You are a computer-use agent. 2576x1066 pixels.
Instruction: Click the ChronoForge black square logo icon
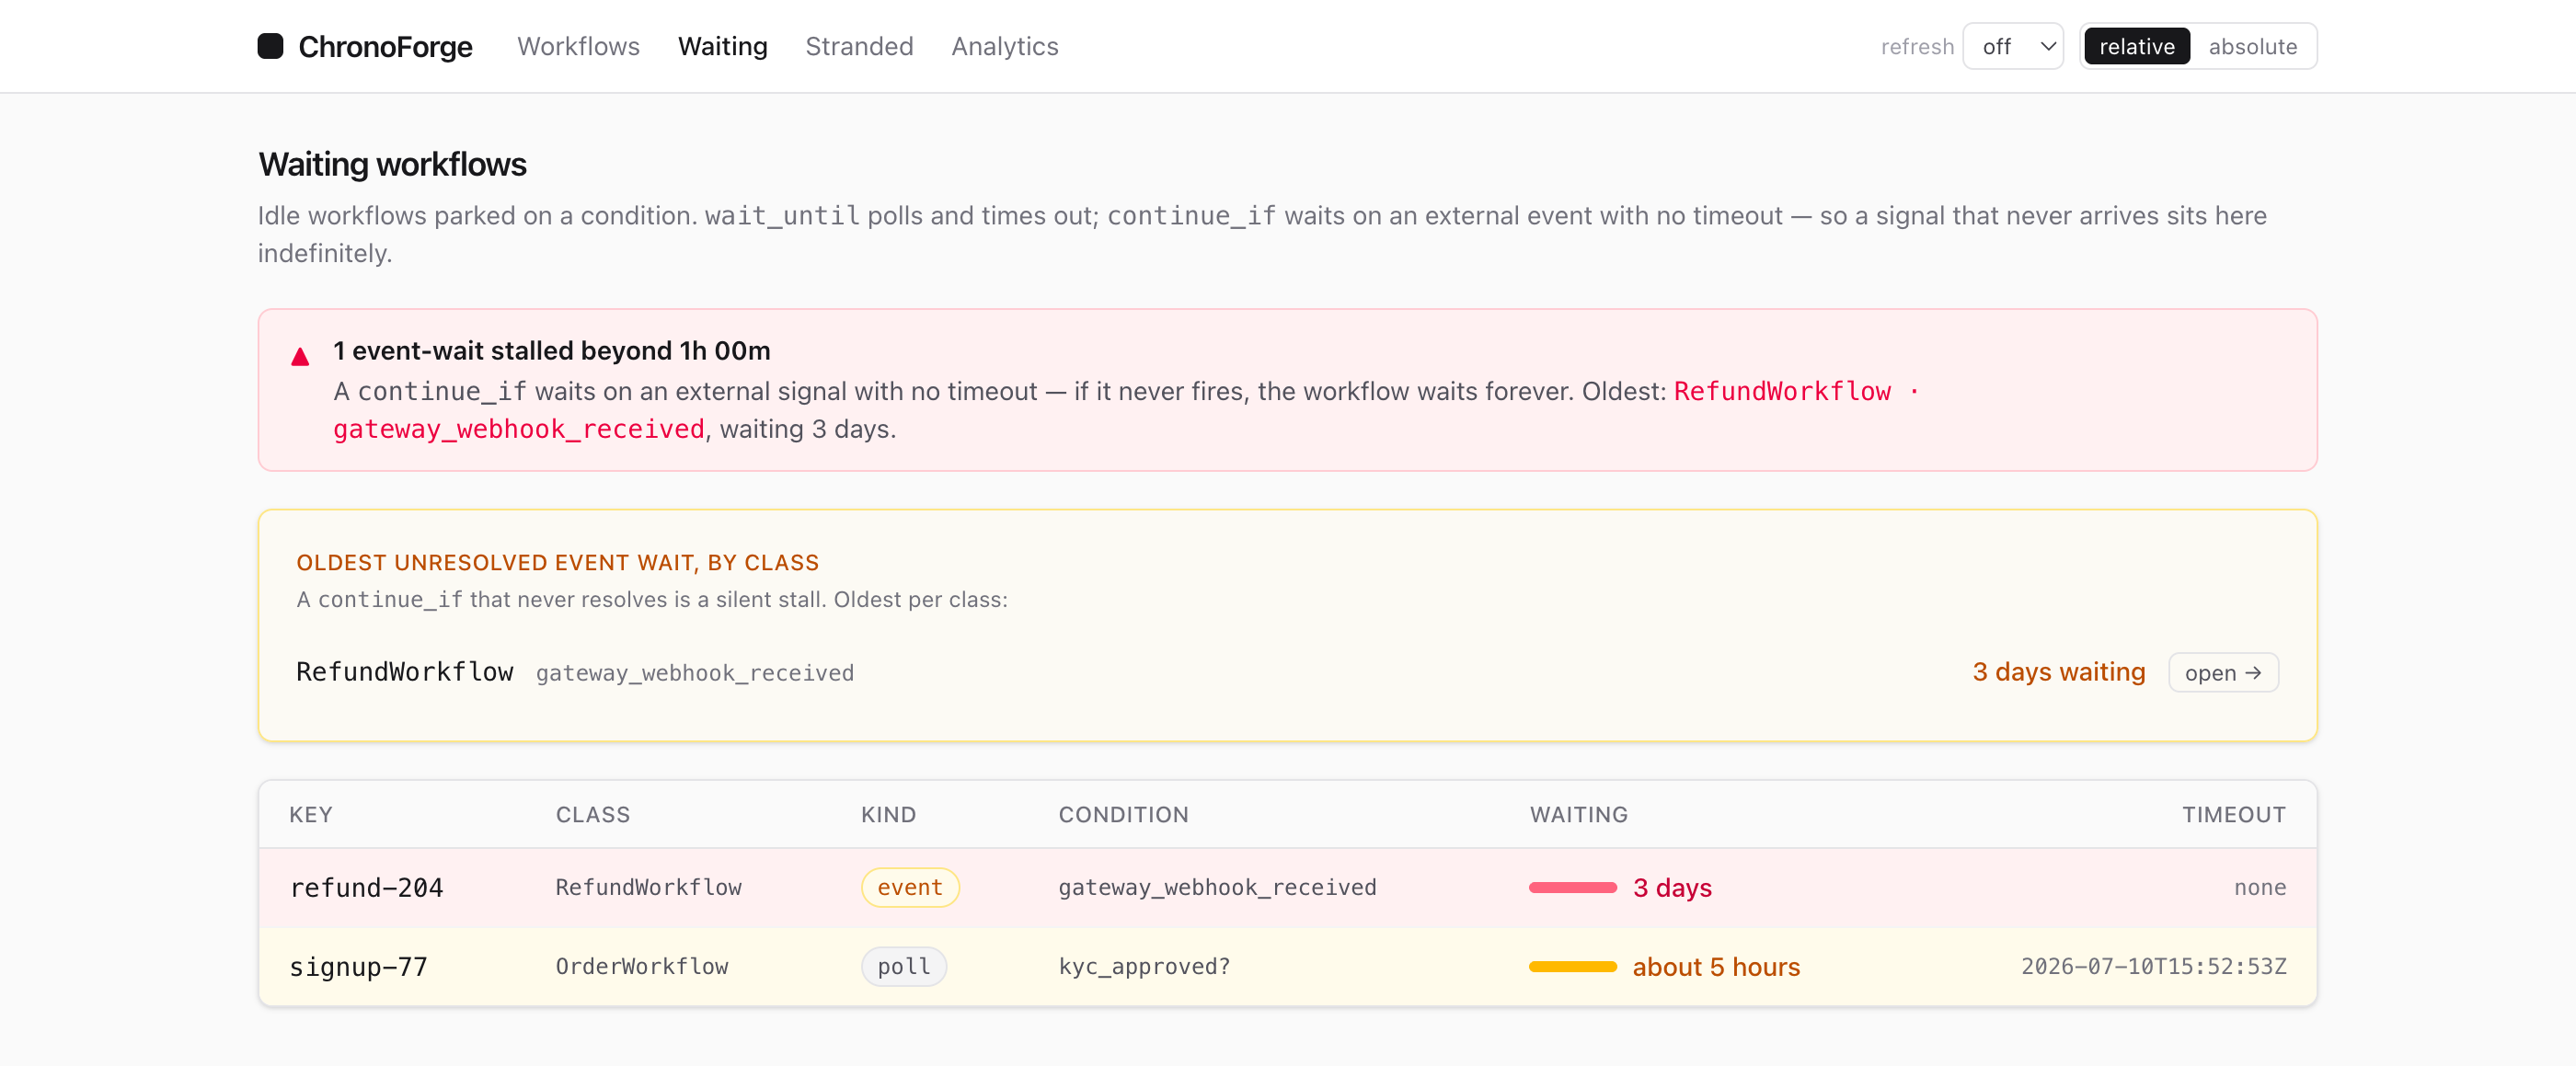(x=270, y=46)
